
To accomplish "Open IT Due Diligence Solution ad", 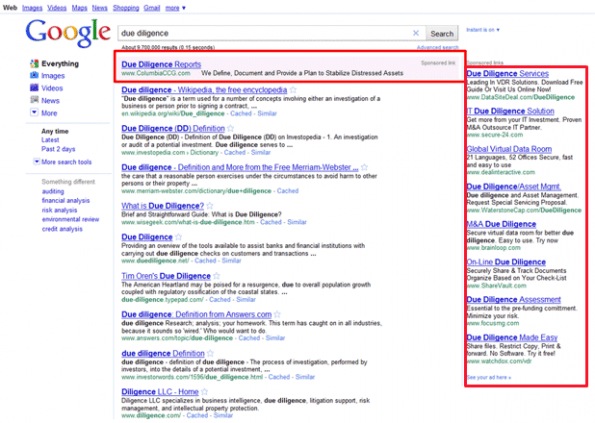I will [x=510, y=111].
